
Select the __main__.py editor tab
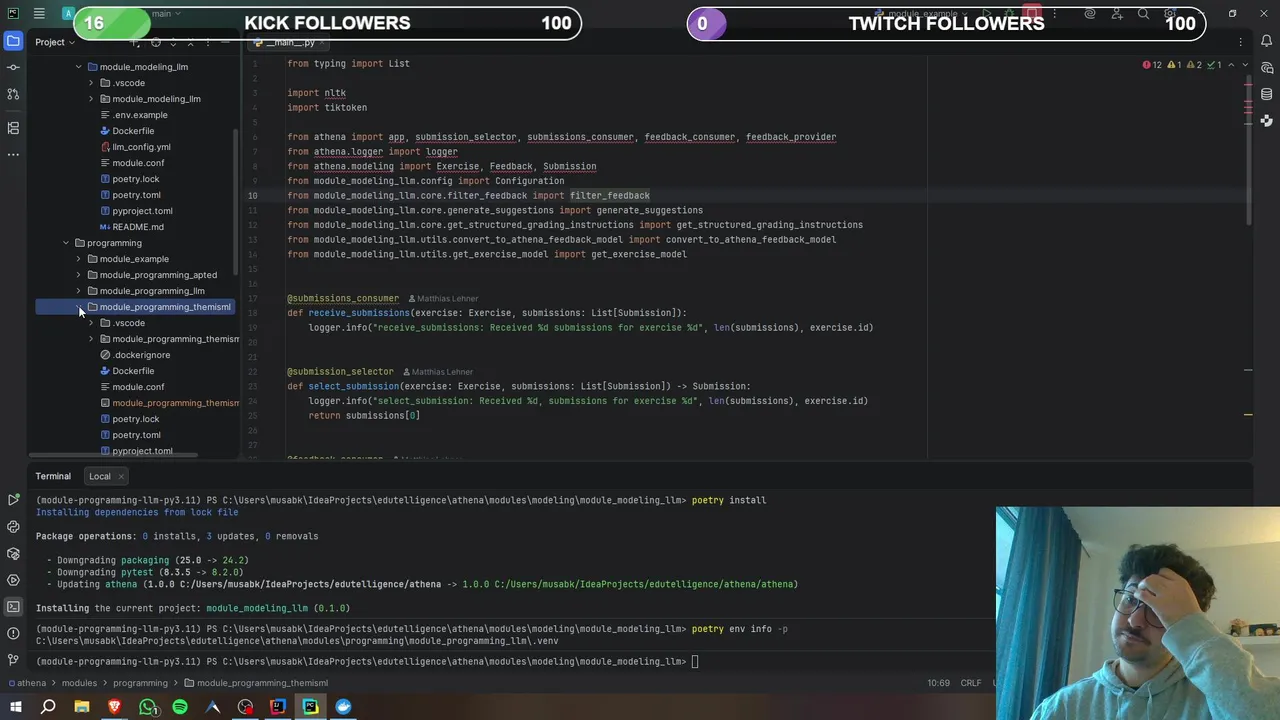coord(290,42)
